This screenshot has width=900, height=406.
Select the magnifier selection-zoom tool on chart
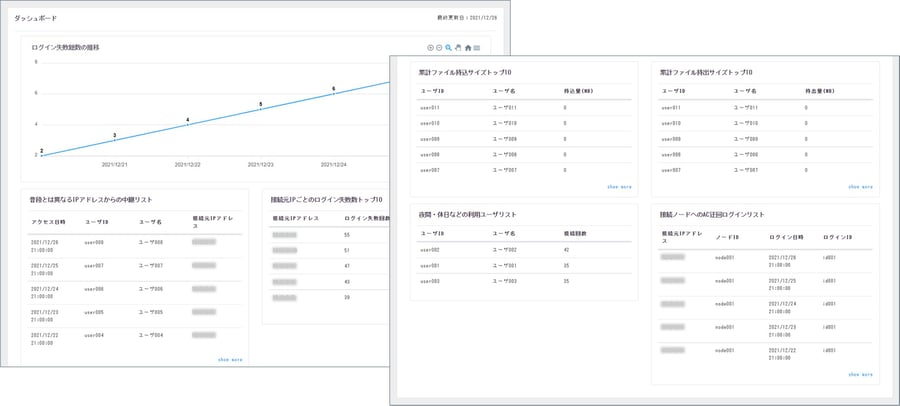click(x=449, y=48)
